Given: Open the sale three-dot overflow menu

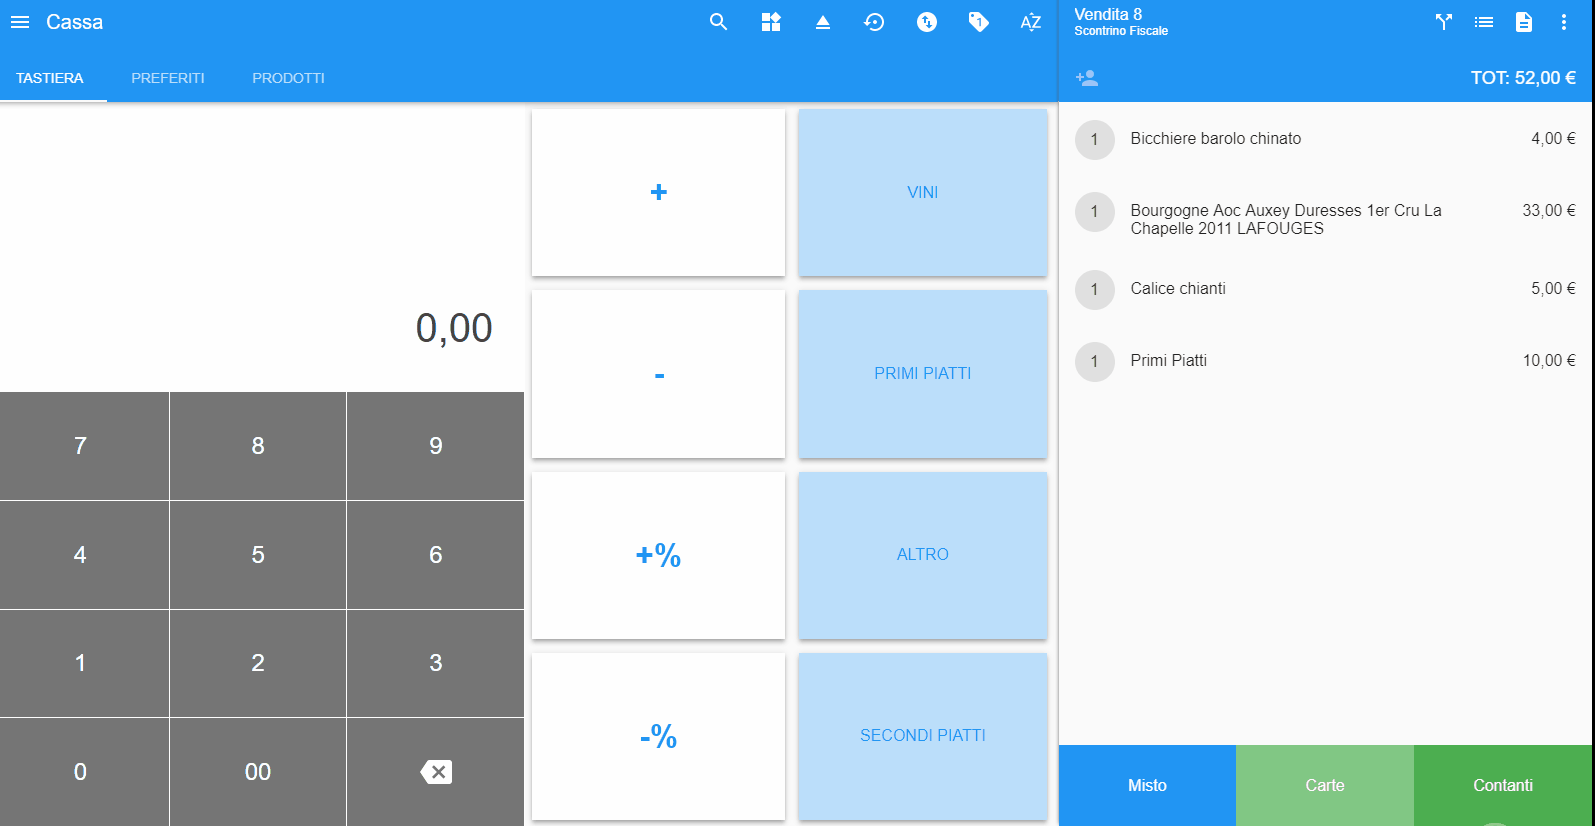Looking at the screenshot, I should click(1564, 22).
